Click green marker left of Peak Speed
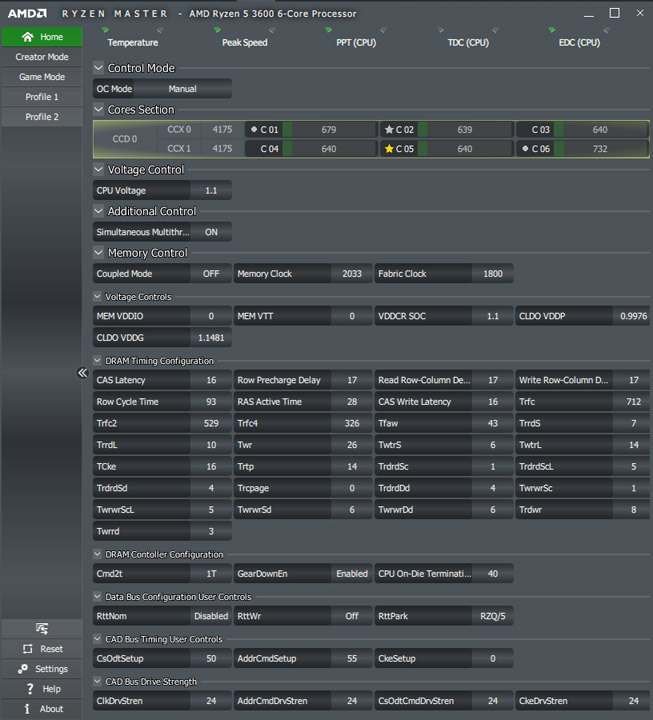The width and height of the screenshot is (653, 720). click(217, 30)
